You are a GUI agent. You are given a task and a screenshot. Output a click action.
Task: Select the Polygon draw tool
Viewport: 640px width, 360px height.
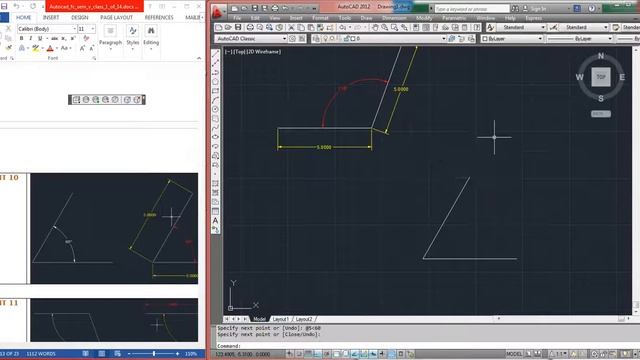pos(215,82)
